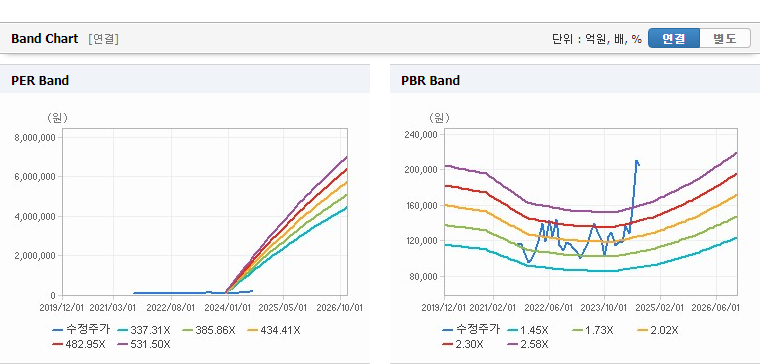Toggle 385.86X legend entry
The height and width of the screenshot is (364, 760).
pos(209,330)
